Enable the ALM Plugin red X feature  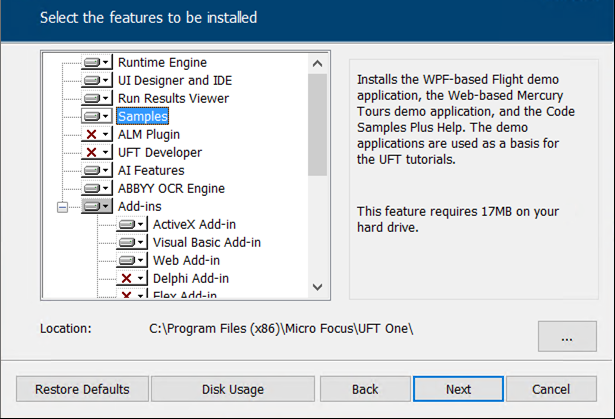pyautogui.click(x=92, y=135)
